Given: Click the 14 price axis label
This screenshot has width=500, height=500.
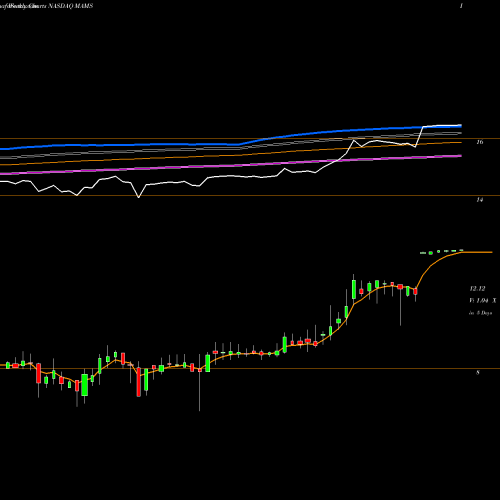Looking at the screenshot, I should (479, 200).
